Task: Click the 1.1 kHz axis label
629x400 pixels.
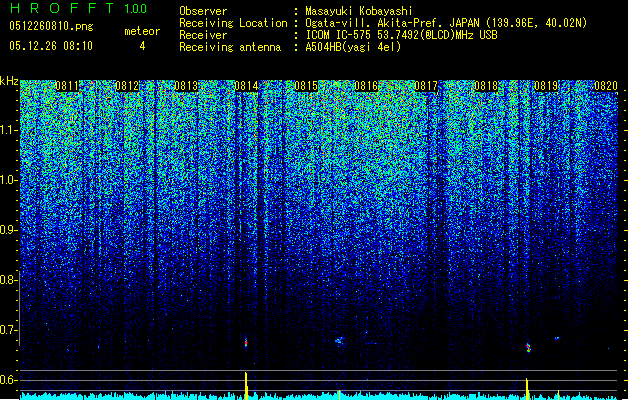Action: click(8, 130)
